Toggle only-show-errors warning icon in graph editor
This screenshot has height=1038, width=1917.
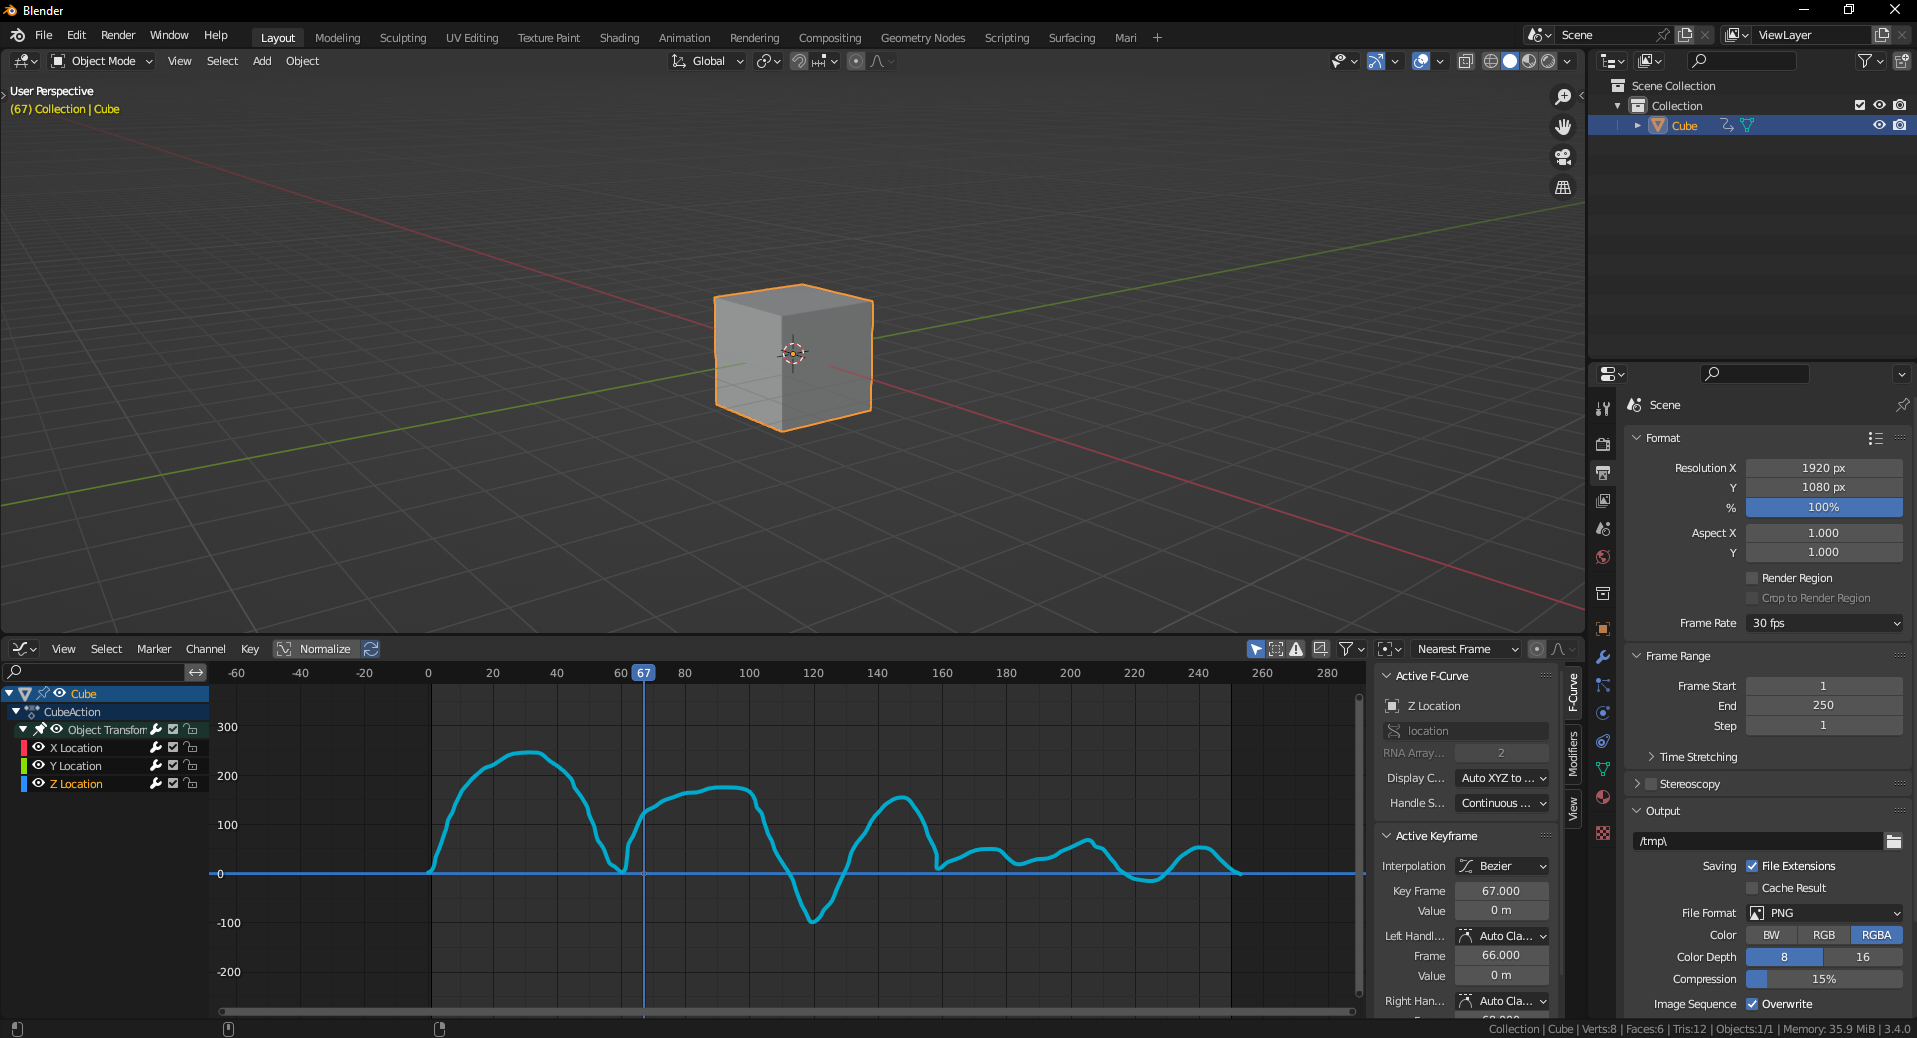(1296, 649)
